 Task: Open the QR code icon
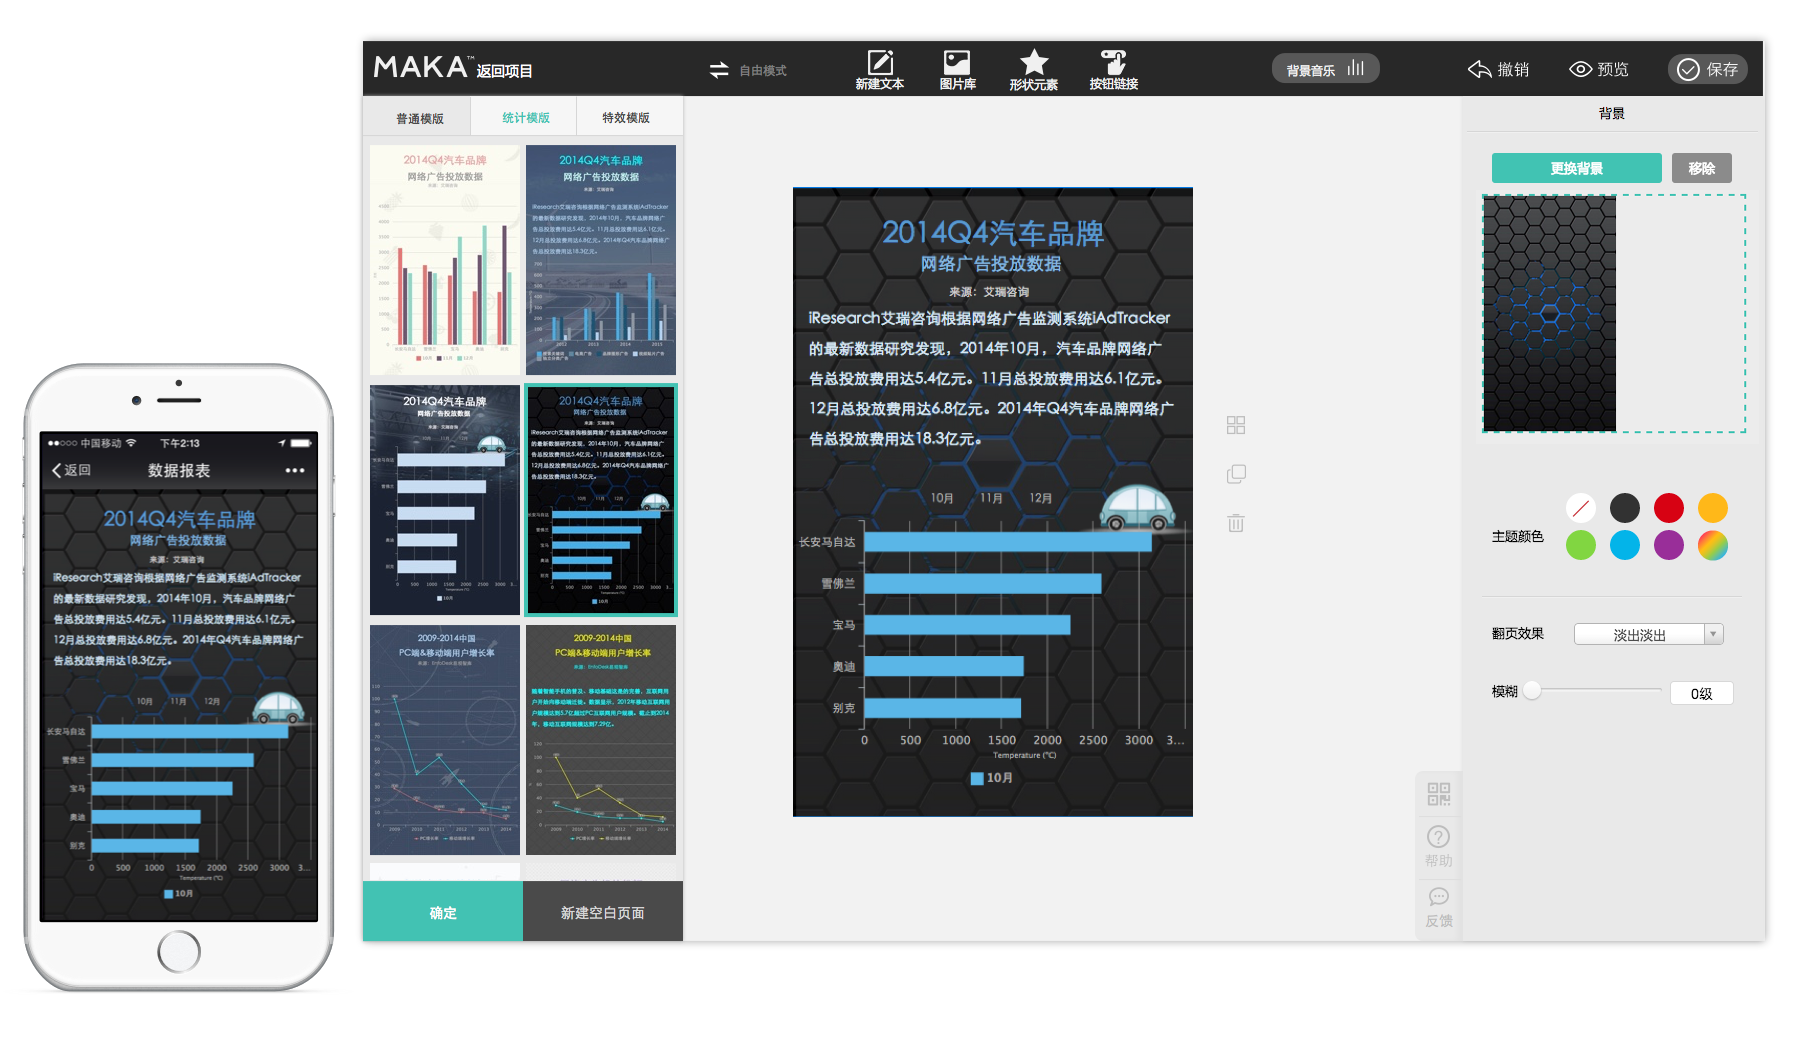1439,794
